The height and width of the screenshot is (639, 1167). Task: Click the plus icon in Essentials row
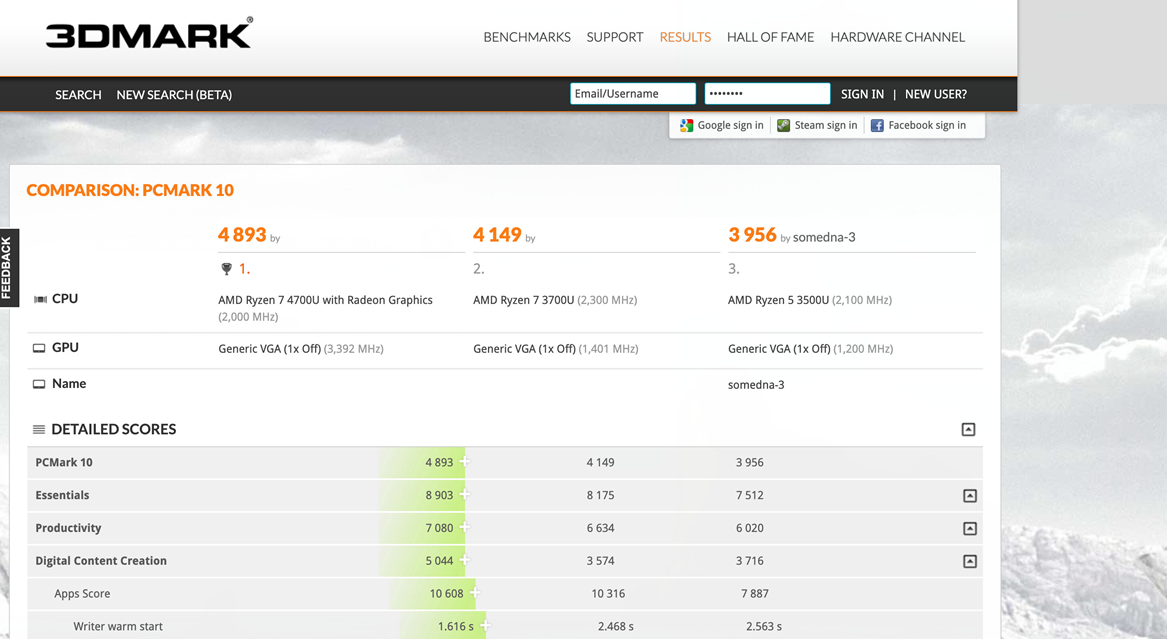(x=464, y=494)
